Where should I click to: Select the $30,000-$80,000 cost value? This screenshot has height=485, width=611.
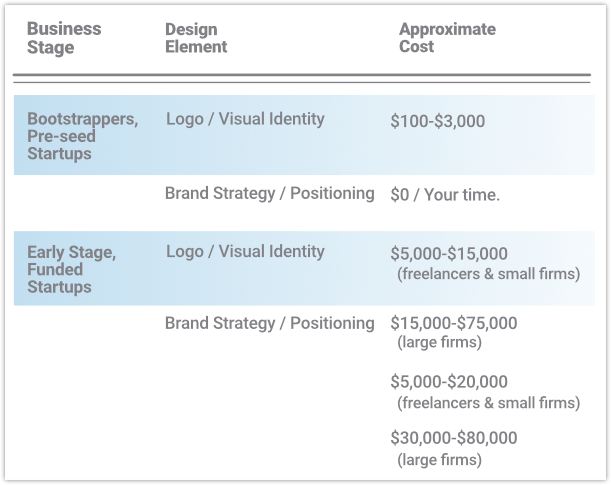pyautogui.click(x=454, y=438)
